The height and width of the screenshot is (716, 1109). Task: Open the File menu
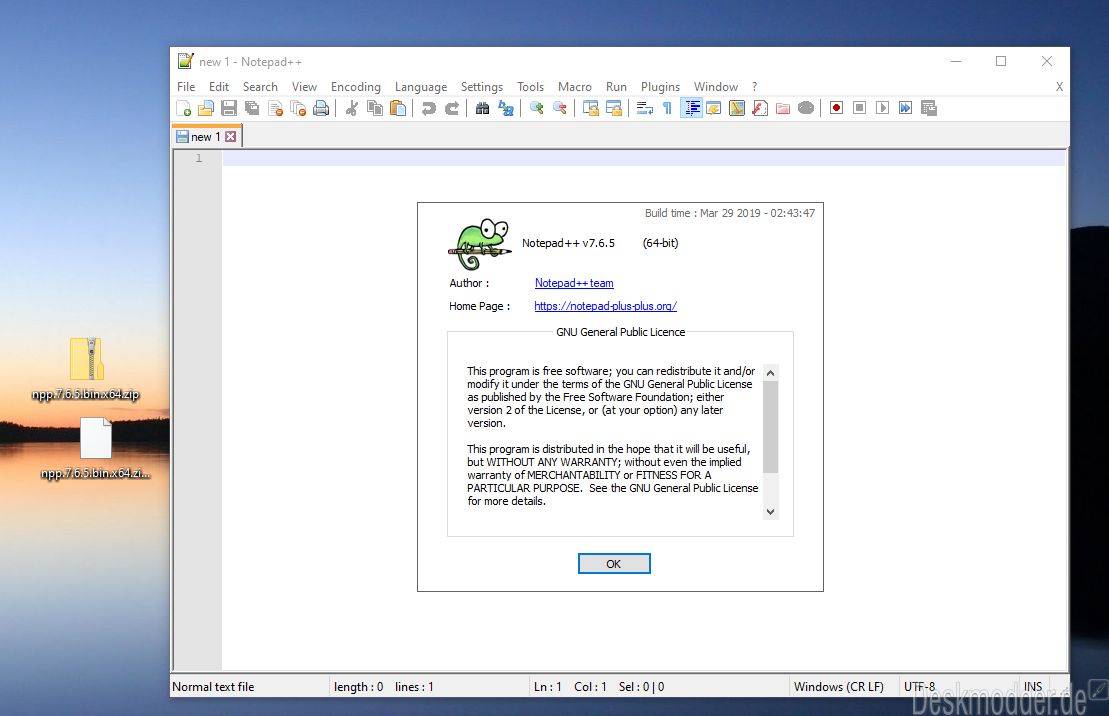[x=186, y=86]
